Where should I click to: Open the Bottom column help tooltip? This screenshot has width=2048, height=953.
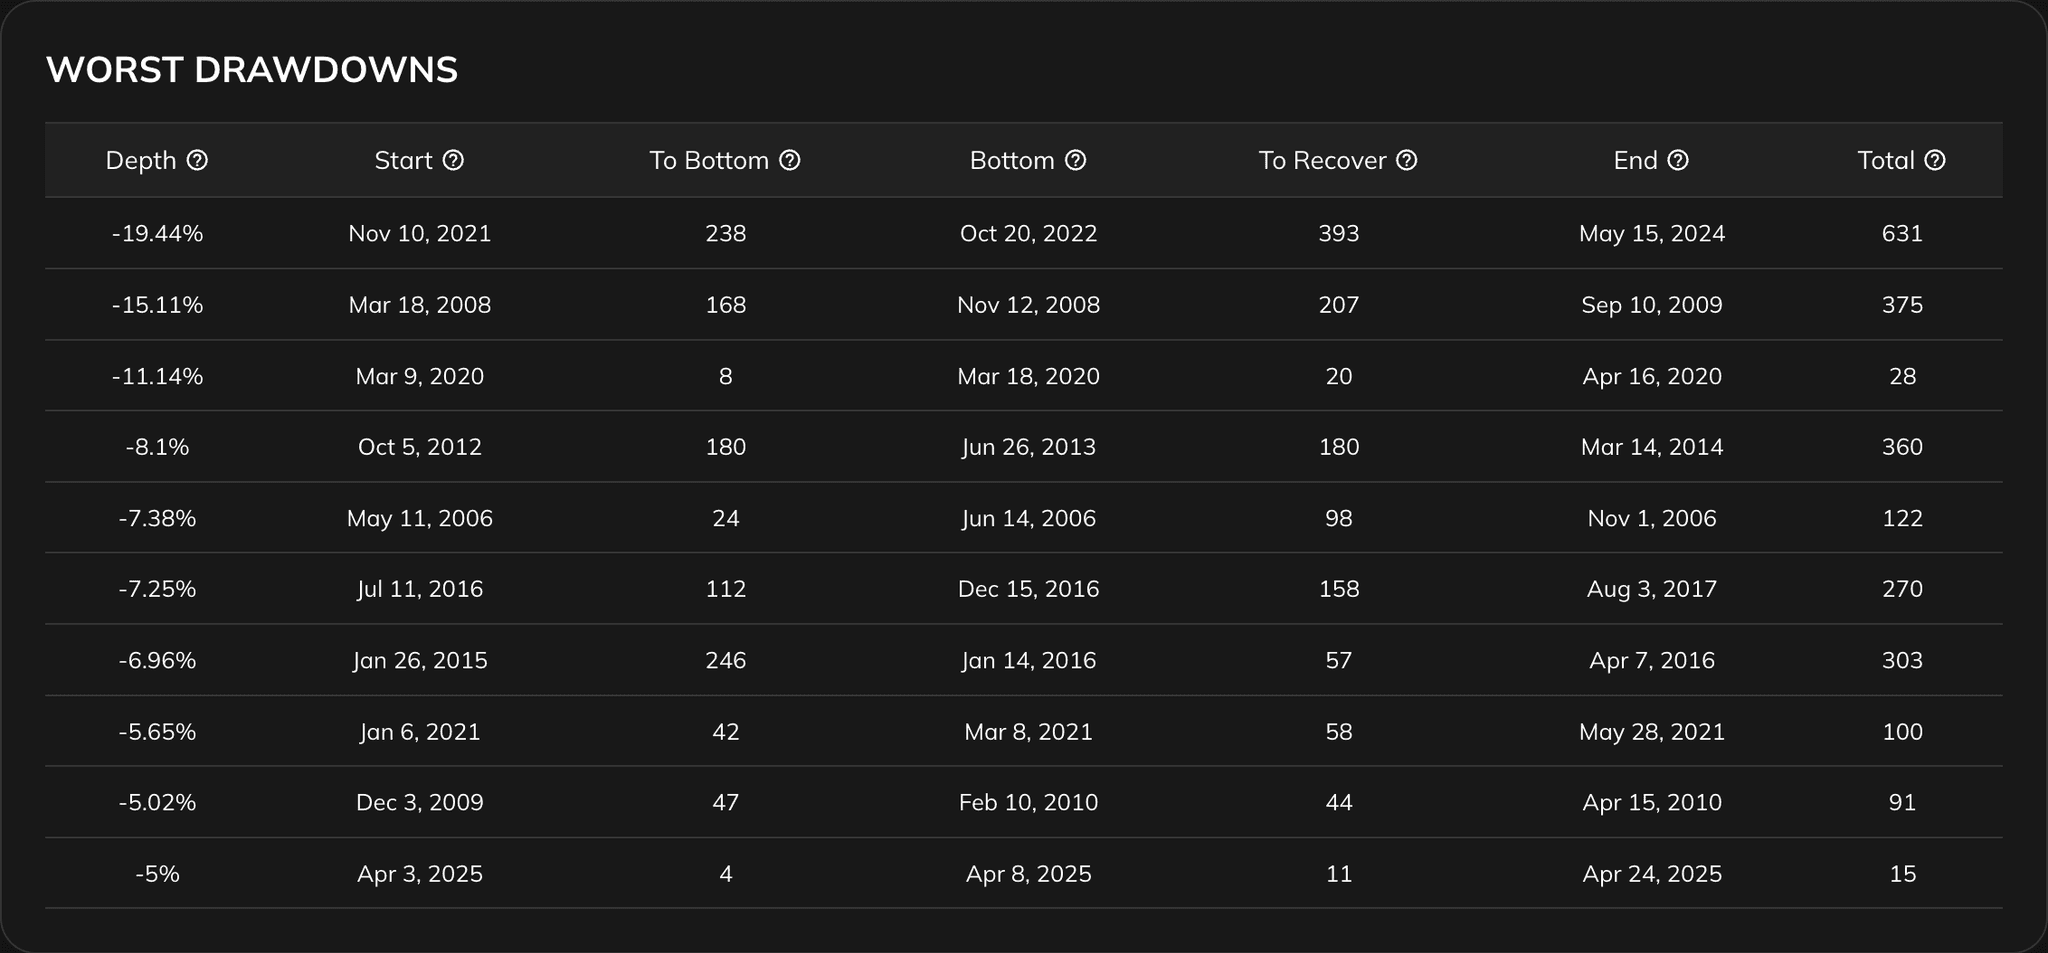tap(1077, 160)
